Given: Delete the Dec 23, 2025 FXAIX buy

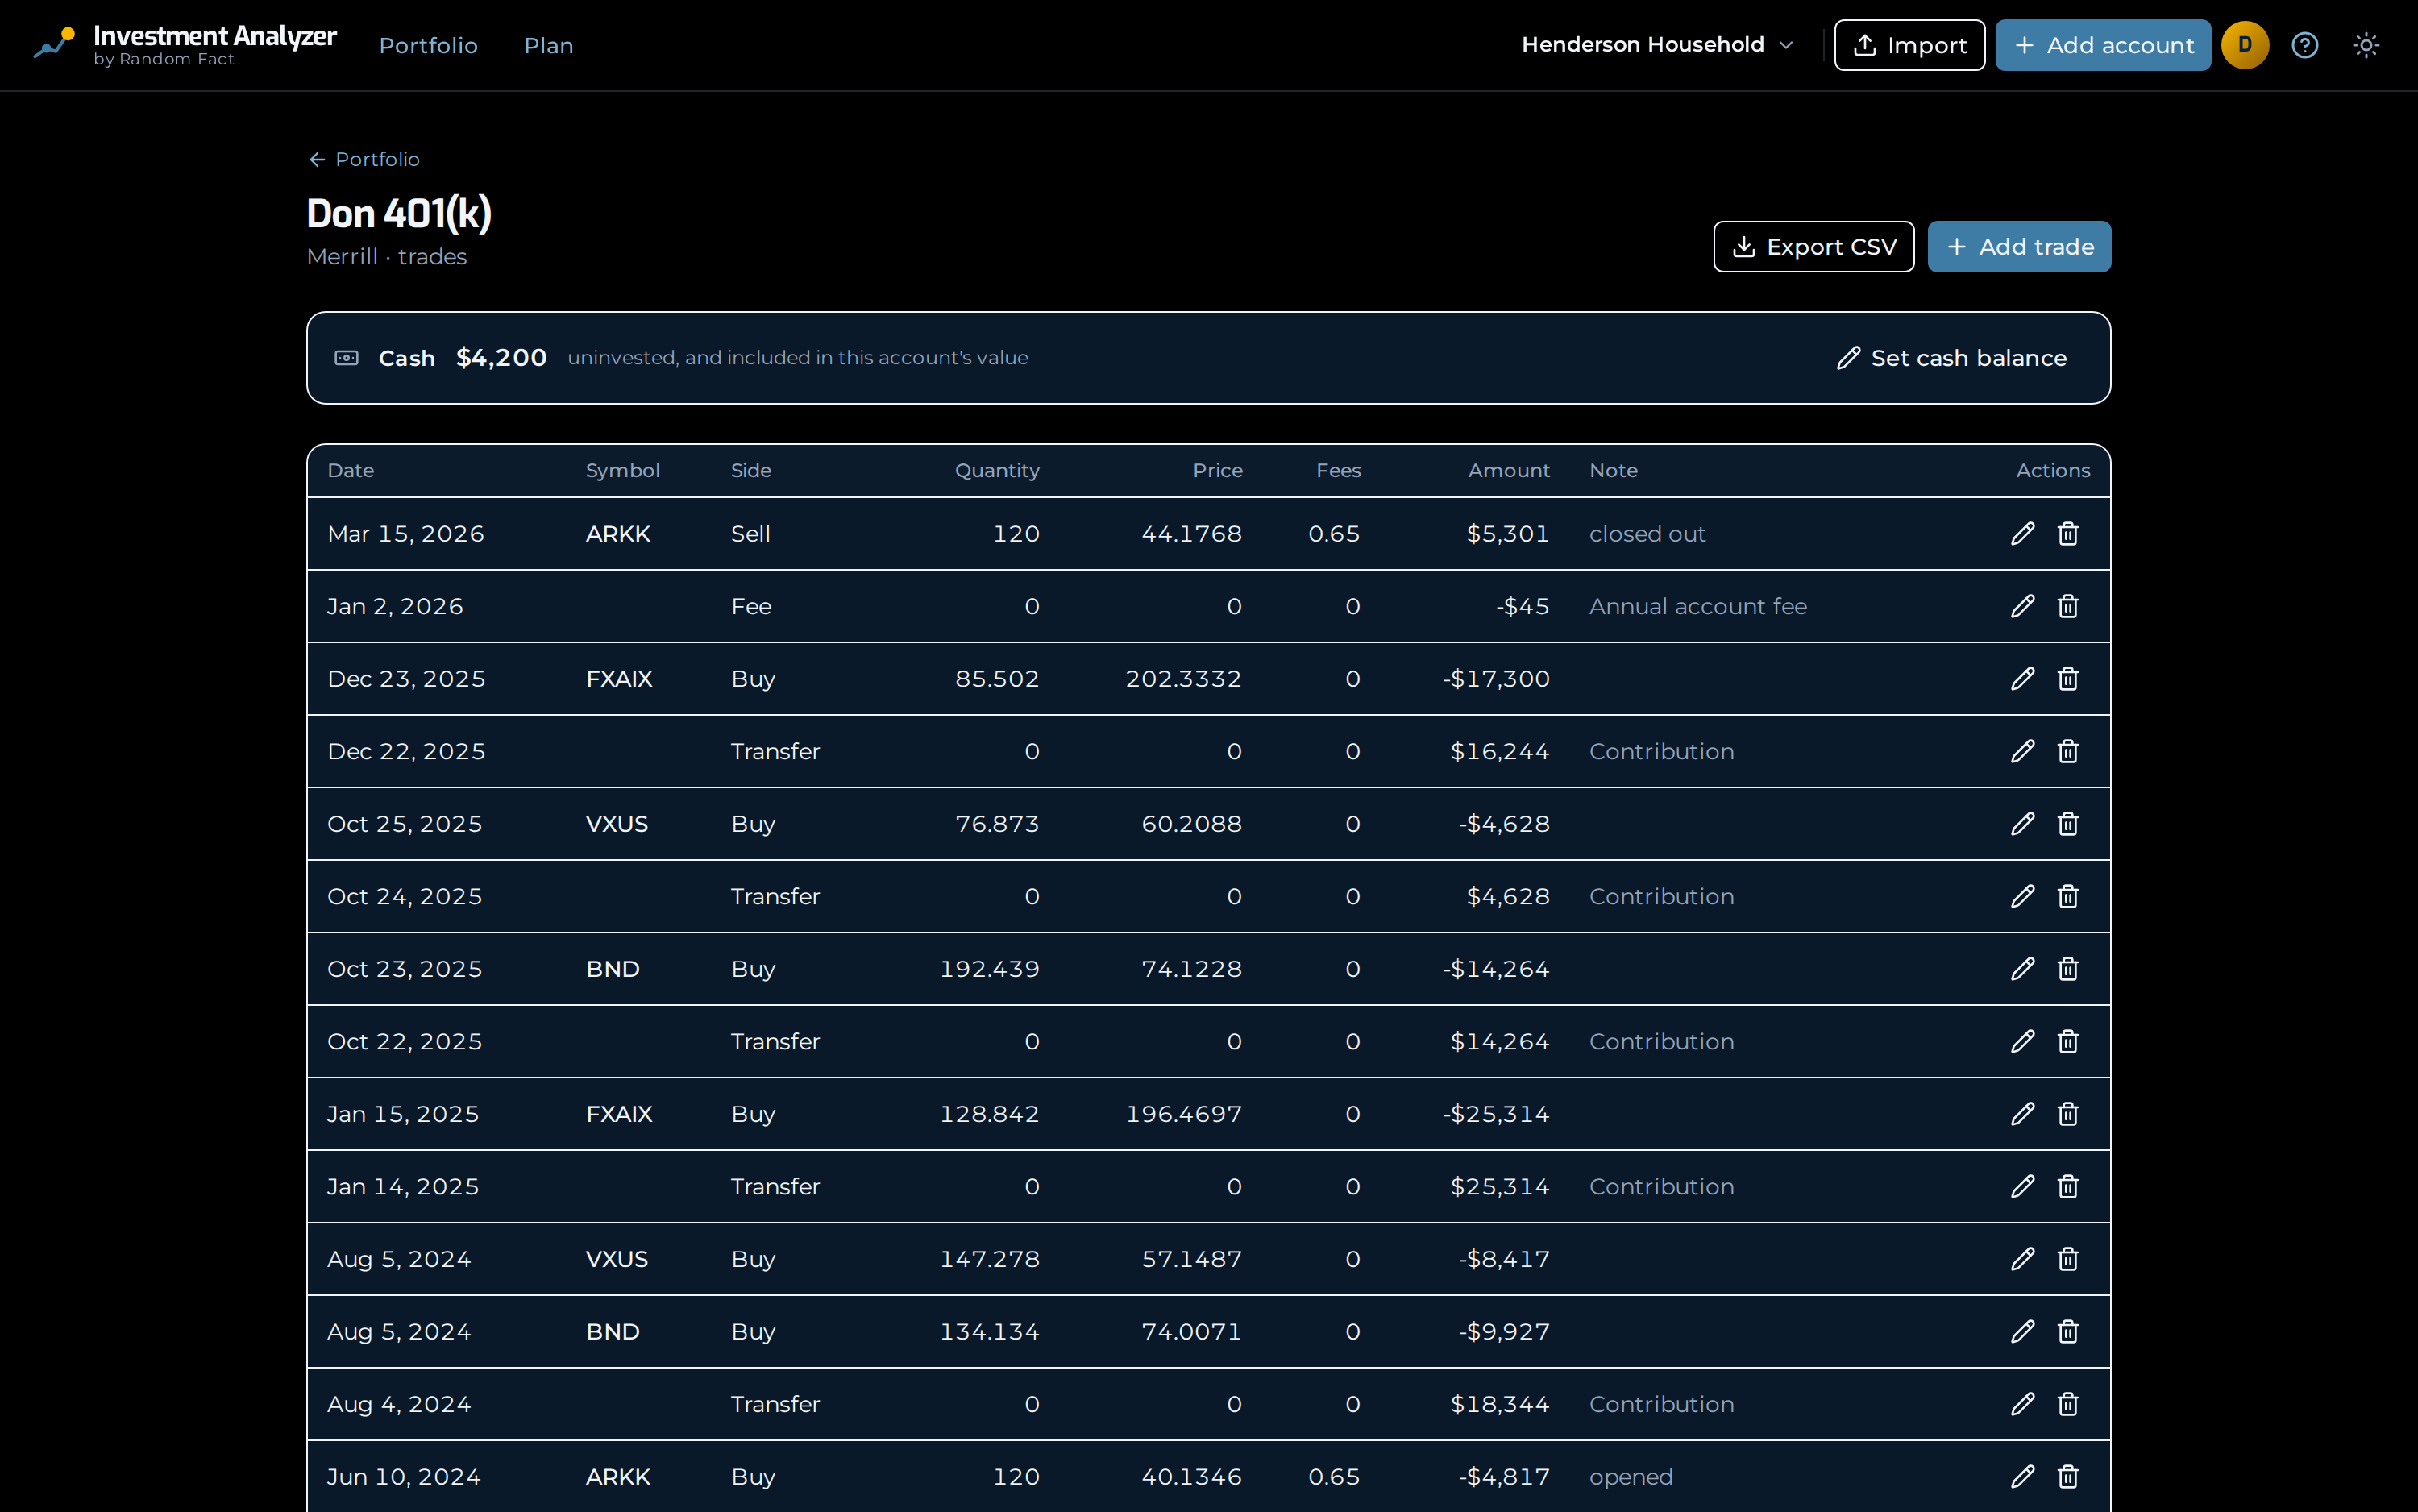Looking at the screenshot, I should 2068,679.
